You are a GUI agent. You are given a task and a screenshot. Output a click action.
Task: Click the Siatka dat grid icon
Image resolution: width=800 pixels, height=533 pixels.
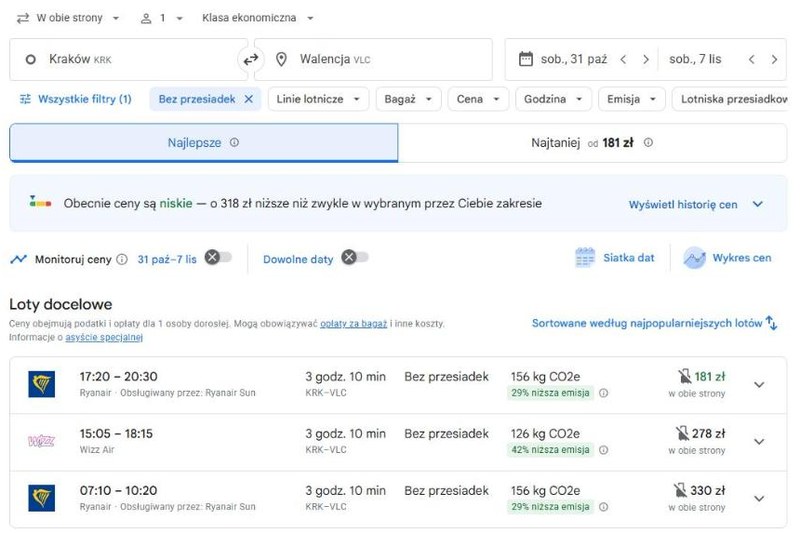coord(585,258)
